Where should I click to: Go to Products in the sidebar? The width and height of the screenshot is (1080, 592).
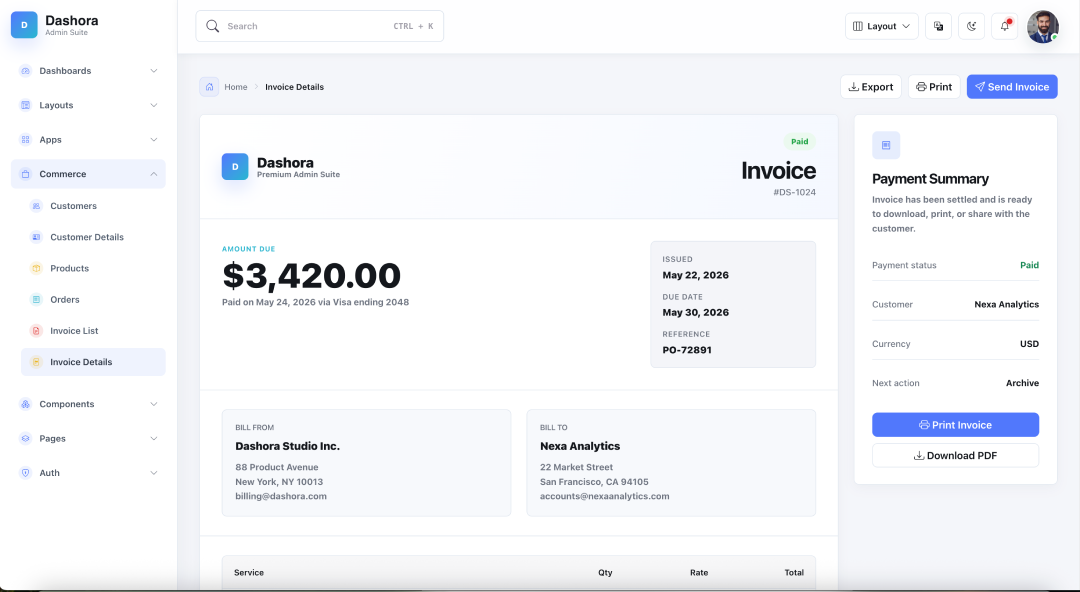pyautogui.click(x=93, y=269)
